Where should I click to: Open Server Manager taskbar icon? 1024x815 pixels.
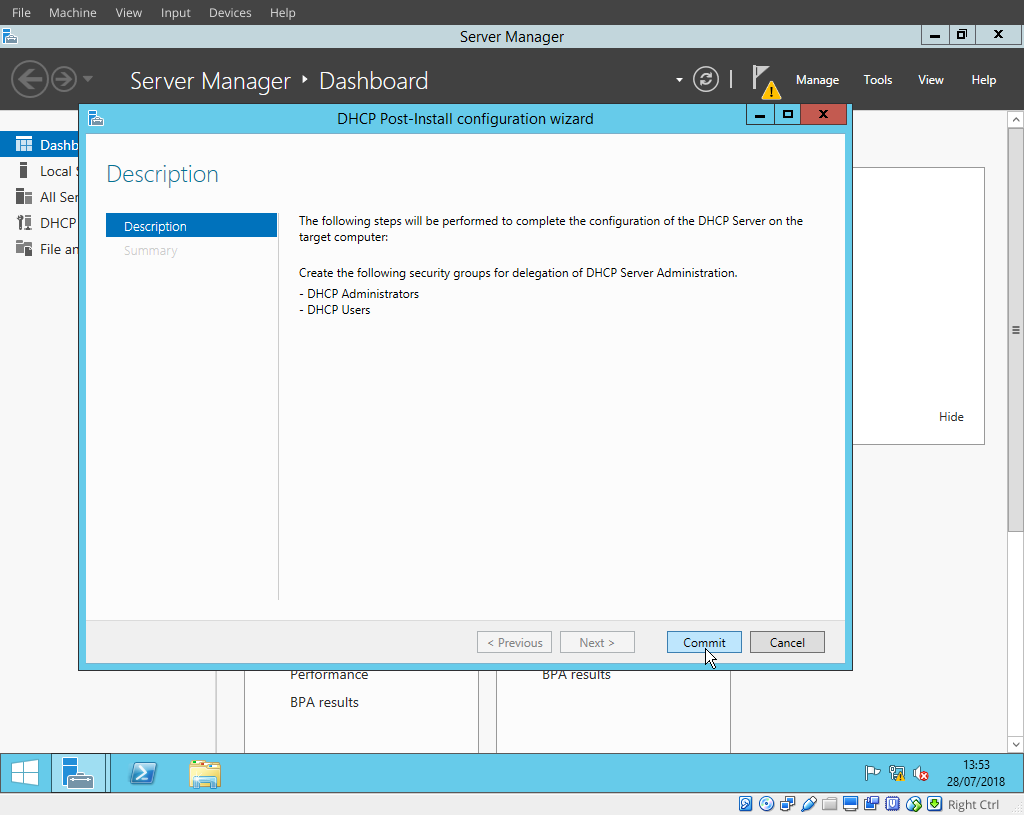tap(78, 773)
